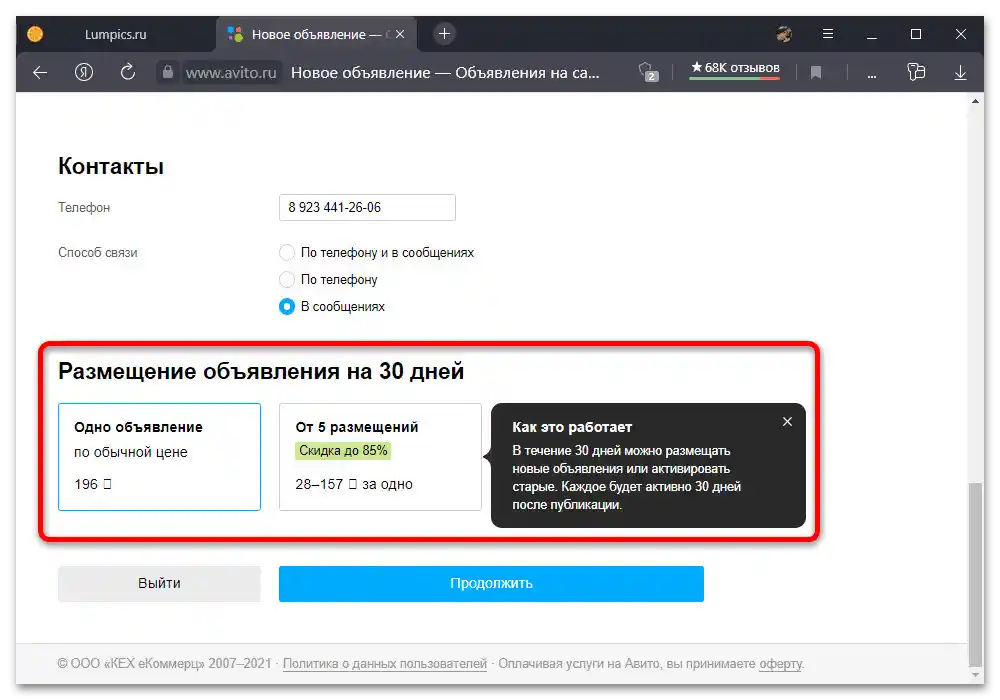Image resolution: width=1000 pixels, height=700 pixels.
Task: Click the Lumpics.ru orange favicon
Action: 35,34
